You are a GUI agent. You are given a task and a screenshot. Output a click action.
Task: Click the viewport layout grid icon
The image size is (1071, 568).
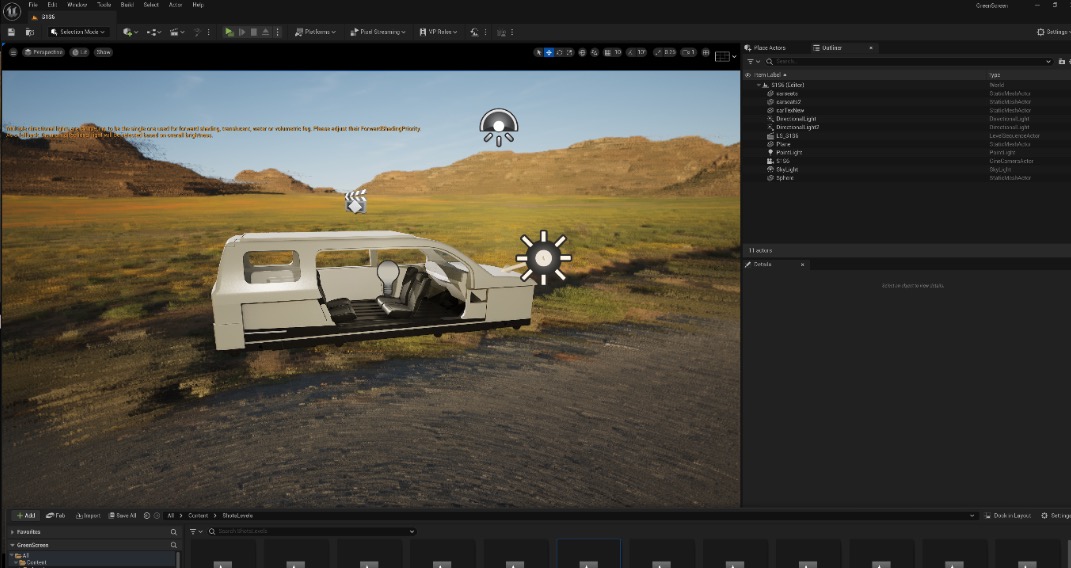click(x=706, y=52)
